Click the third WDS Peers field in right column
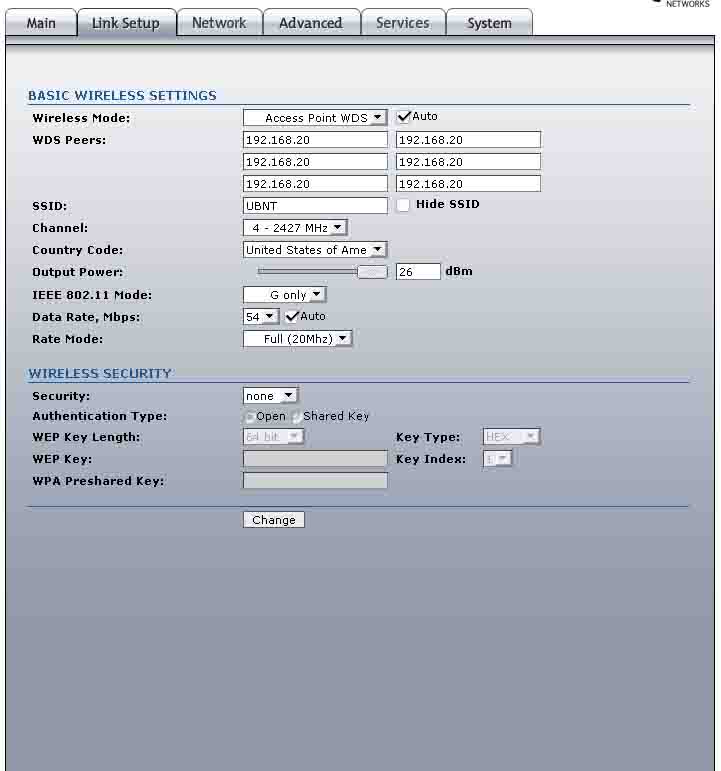Viewport: 721px width, 771px height. click(468, 184)
